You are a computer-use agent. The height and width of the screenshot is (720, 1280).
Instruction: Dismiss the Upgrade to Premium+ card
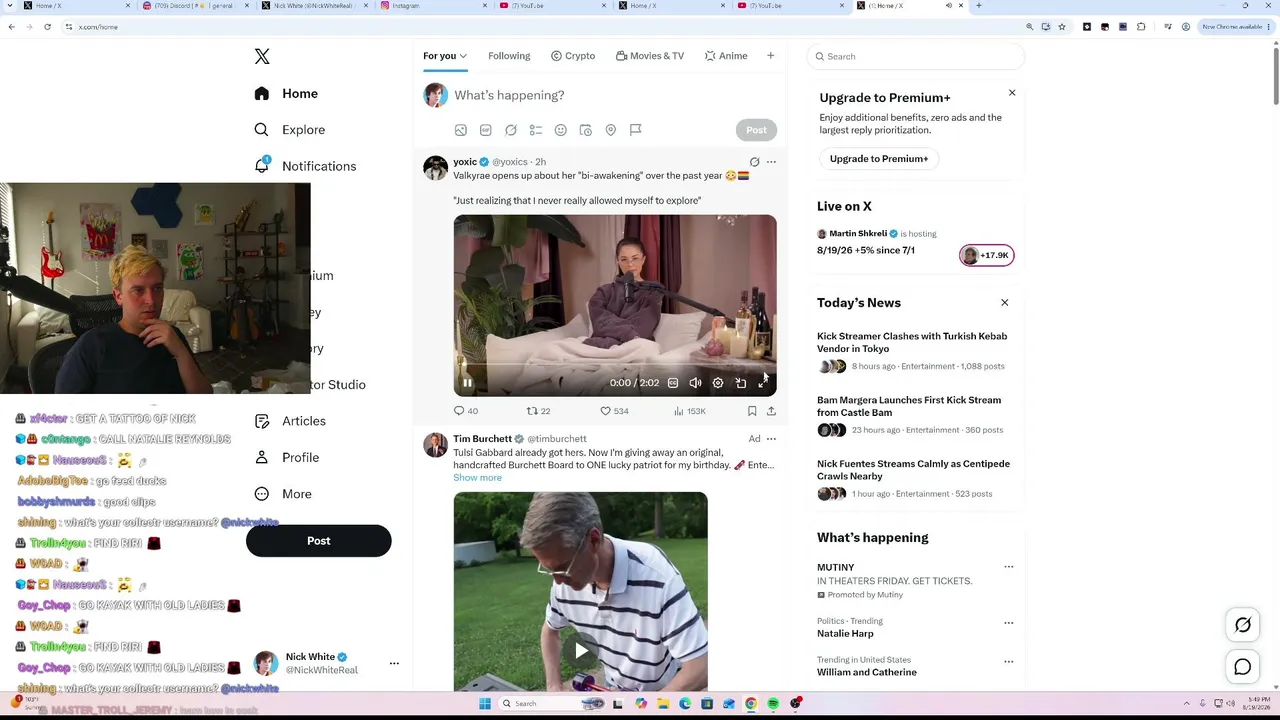[x=1012, y=93]
